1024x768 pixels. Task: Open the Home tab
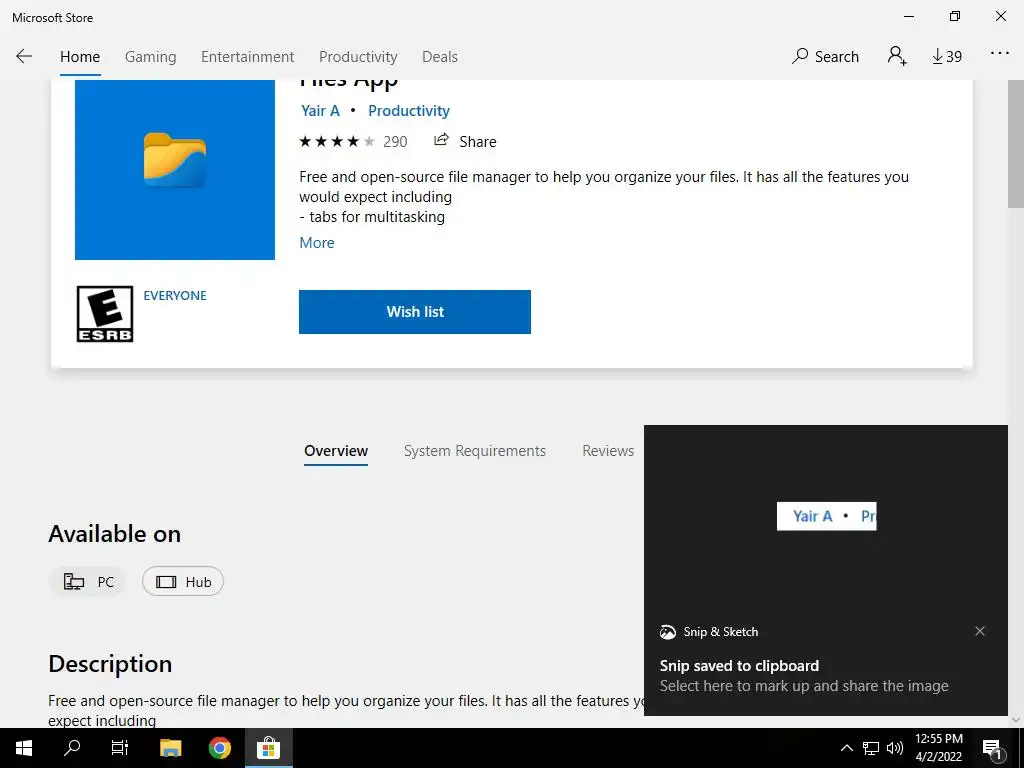pos(80,57)
